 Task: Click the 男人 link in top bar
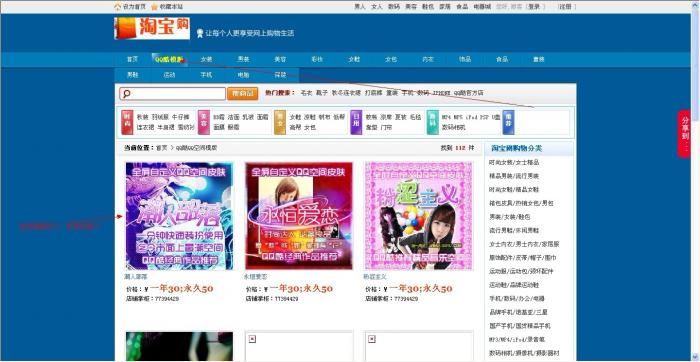click(360, 7)
